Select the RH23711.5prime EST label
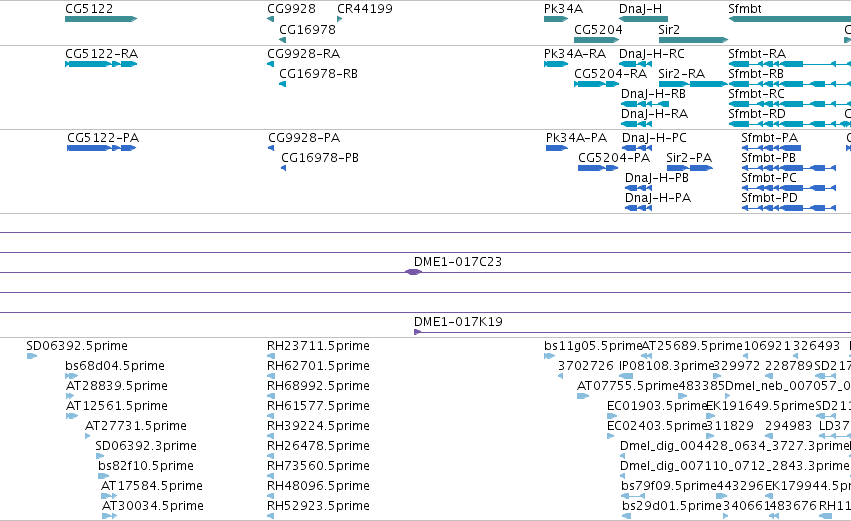Screen dimensions: 851x521 pos(318,346)
